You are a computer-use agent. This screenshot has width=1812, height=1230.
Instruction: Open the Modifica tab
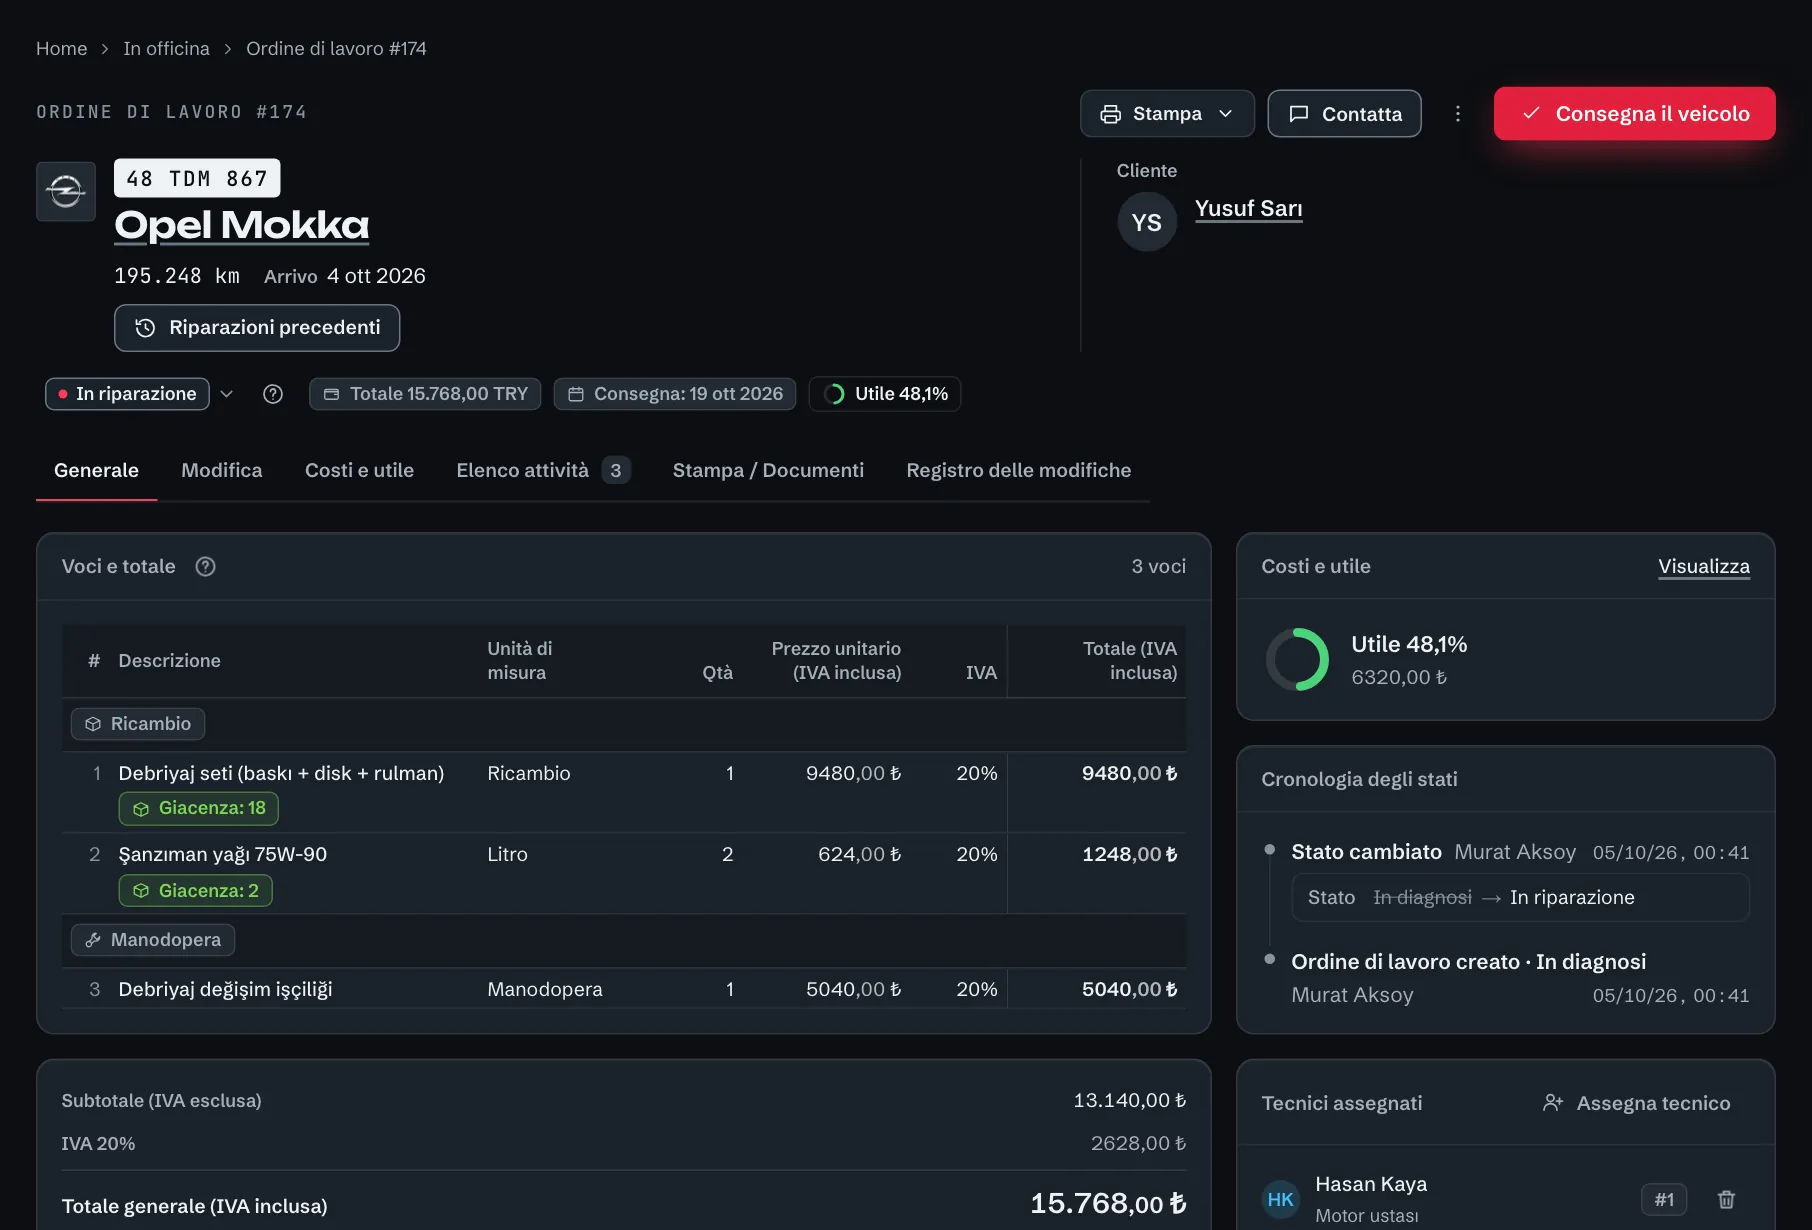click(222, 470)
